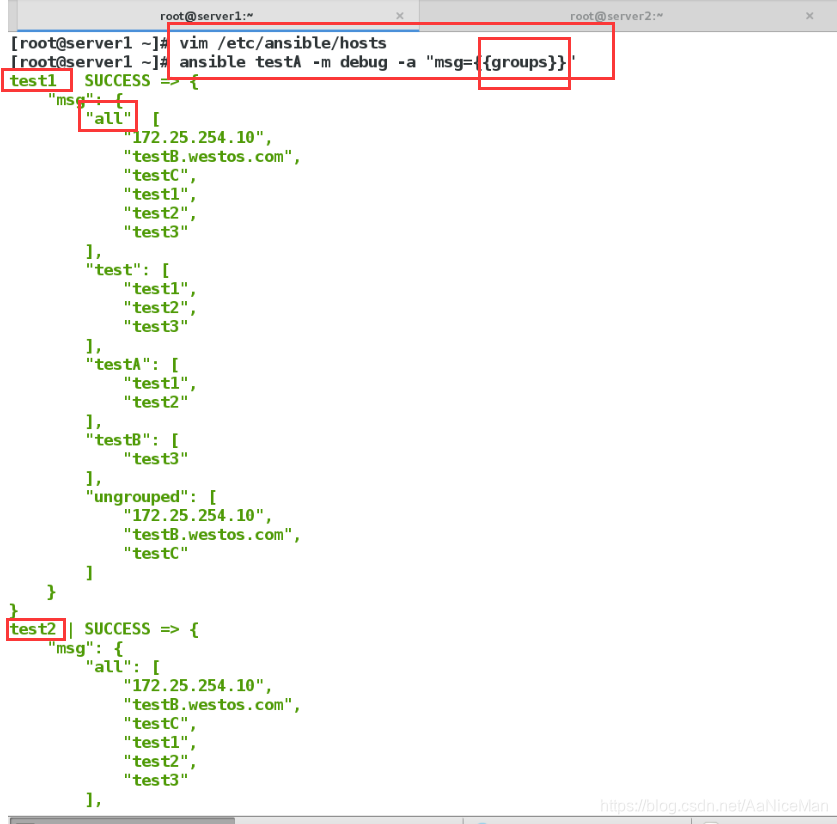Click the "testB" group key

[x=118, y=440]
